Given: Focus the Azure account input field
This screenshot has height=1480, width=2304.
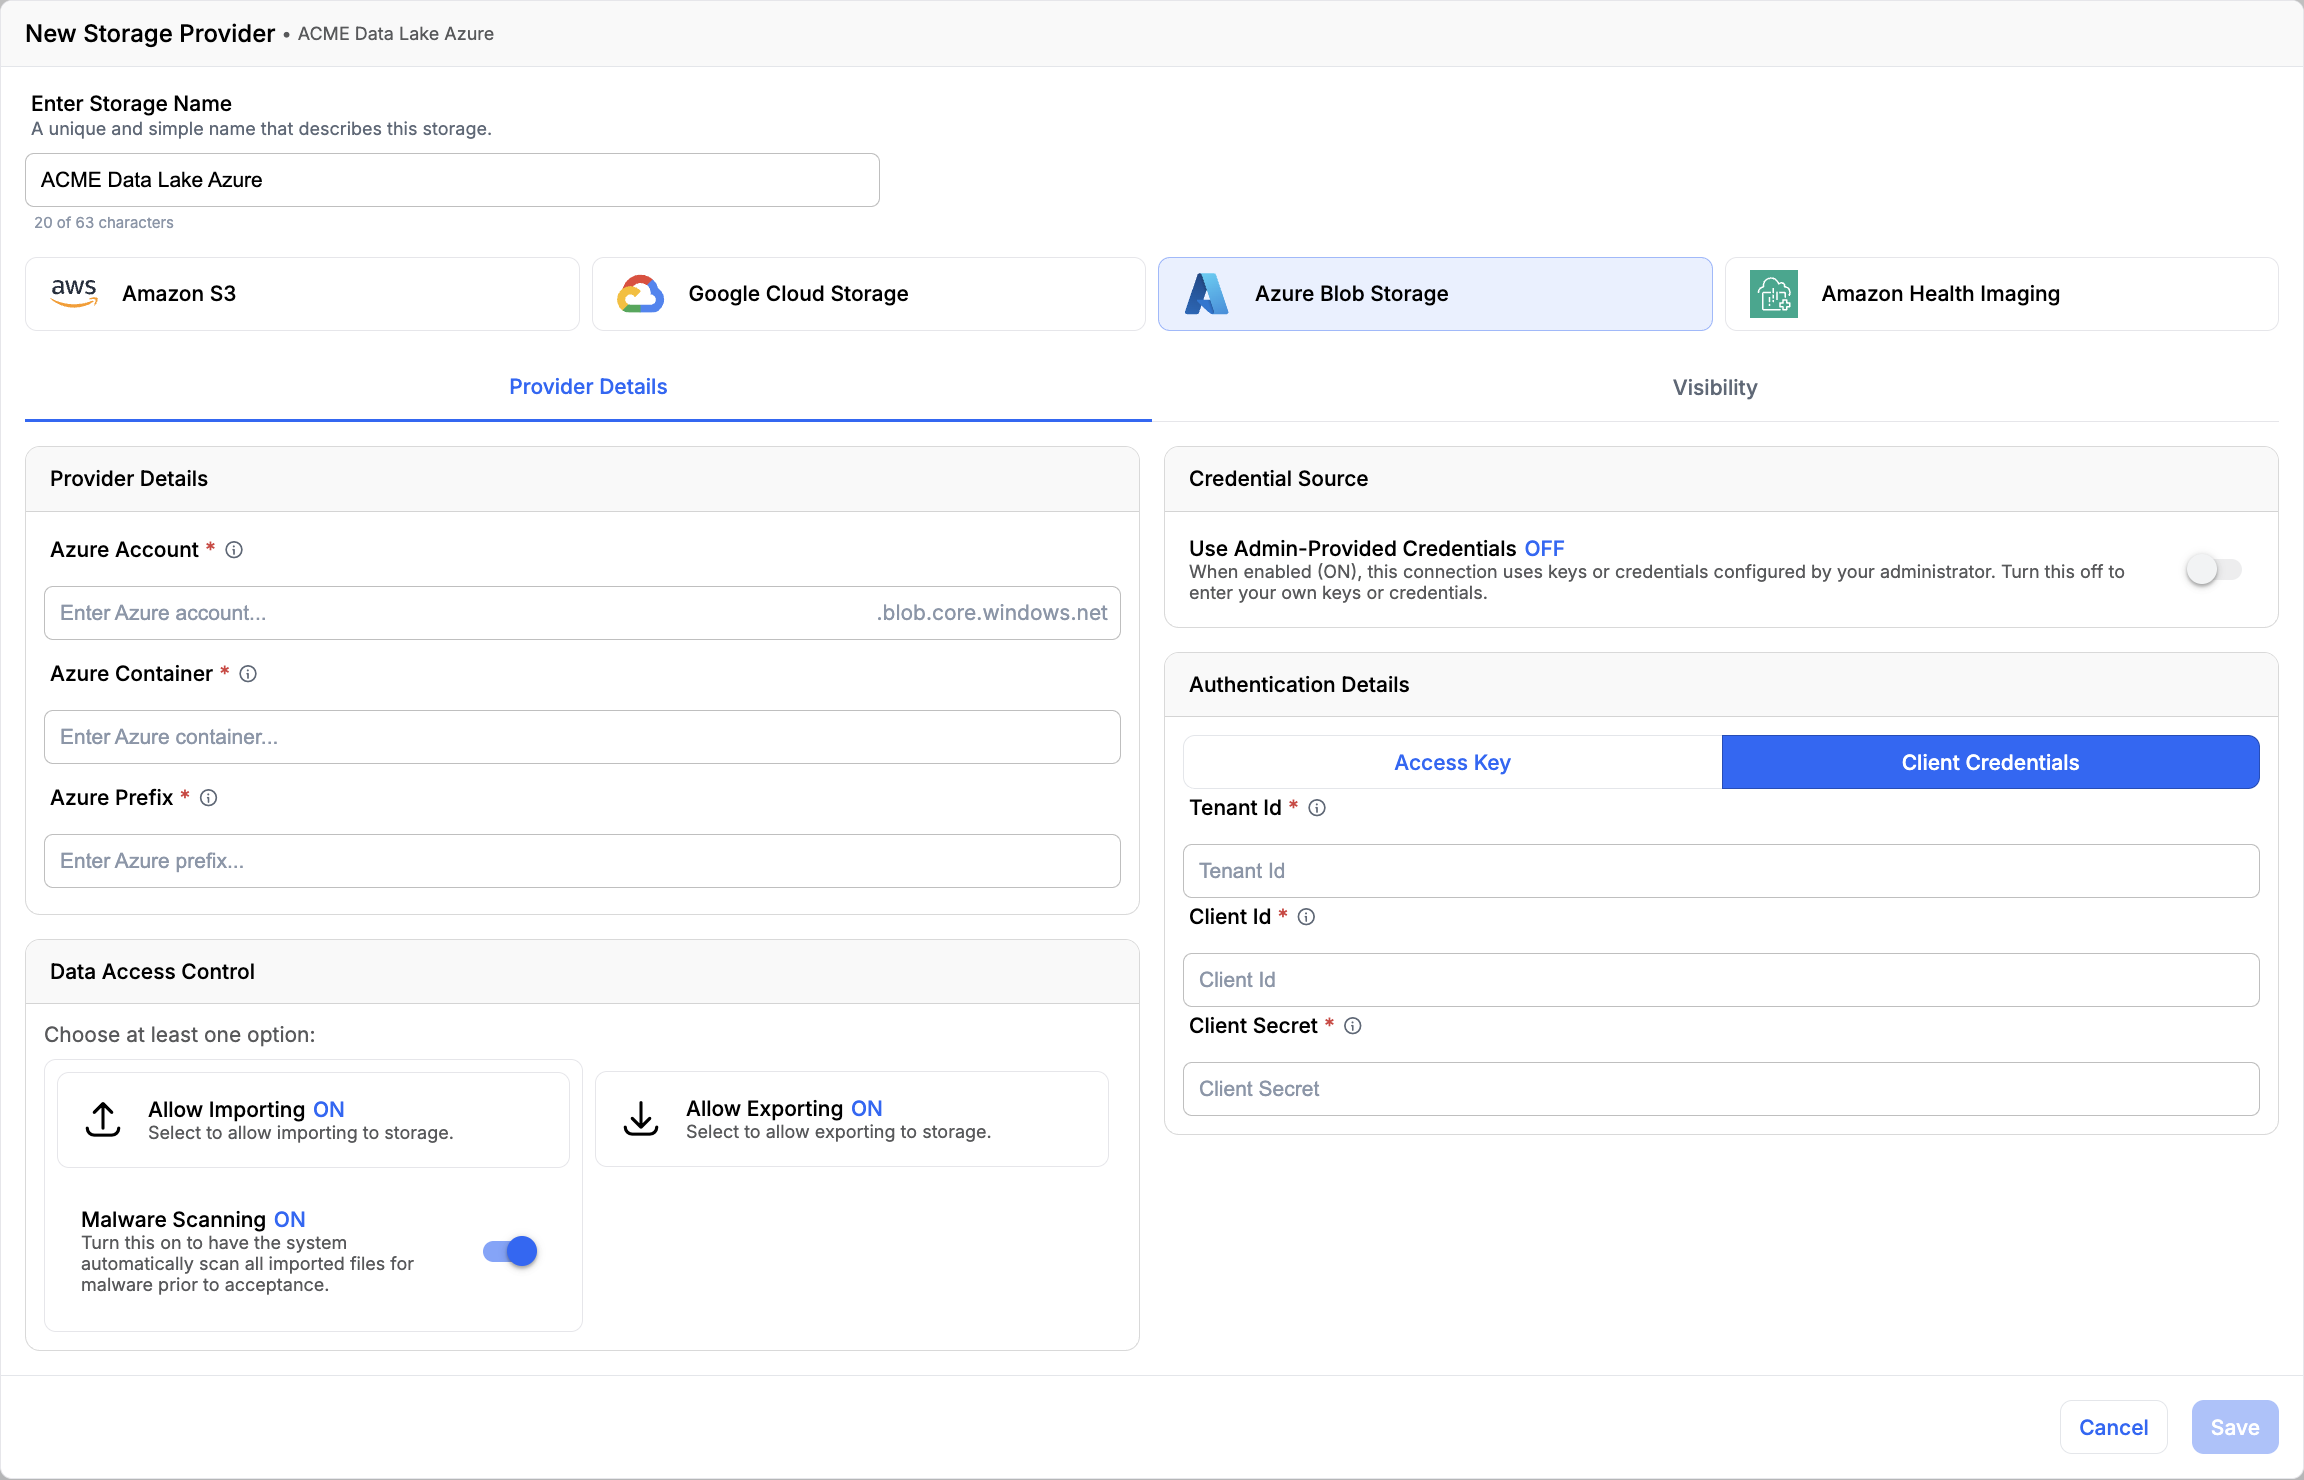Looking at the screenshot, I should [582, 613].
